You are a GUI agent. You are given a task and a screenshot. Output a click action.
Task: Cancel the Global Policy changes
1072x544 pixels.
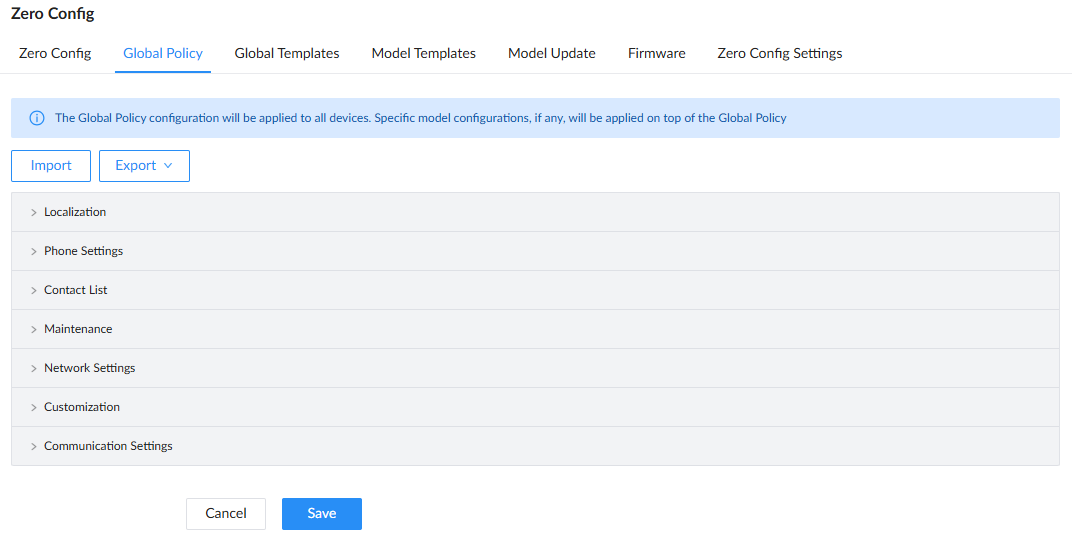pyautogui.click(x=226, y=514)
